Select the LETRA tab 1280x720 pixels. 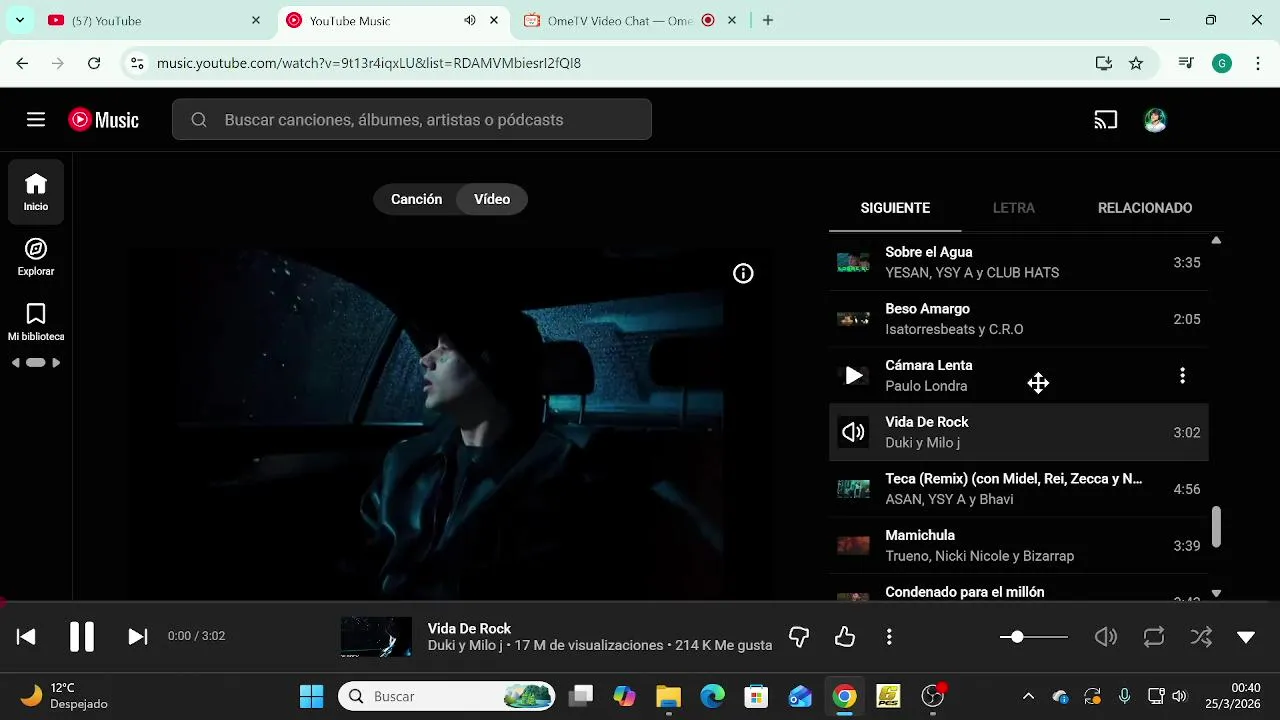pyautogui.click(x=1013, y=208)
